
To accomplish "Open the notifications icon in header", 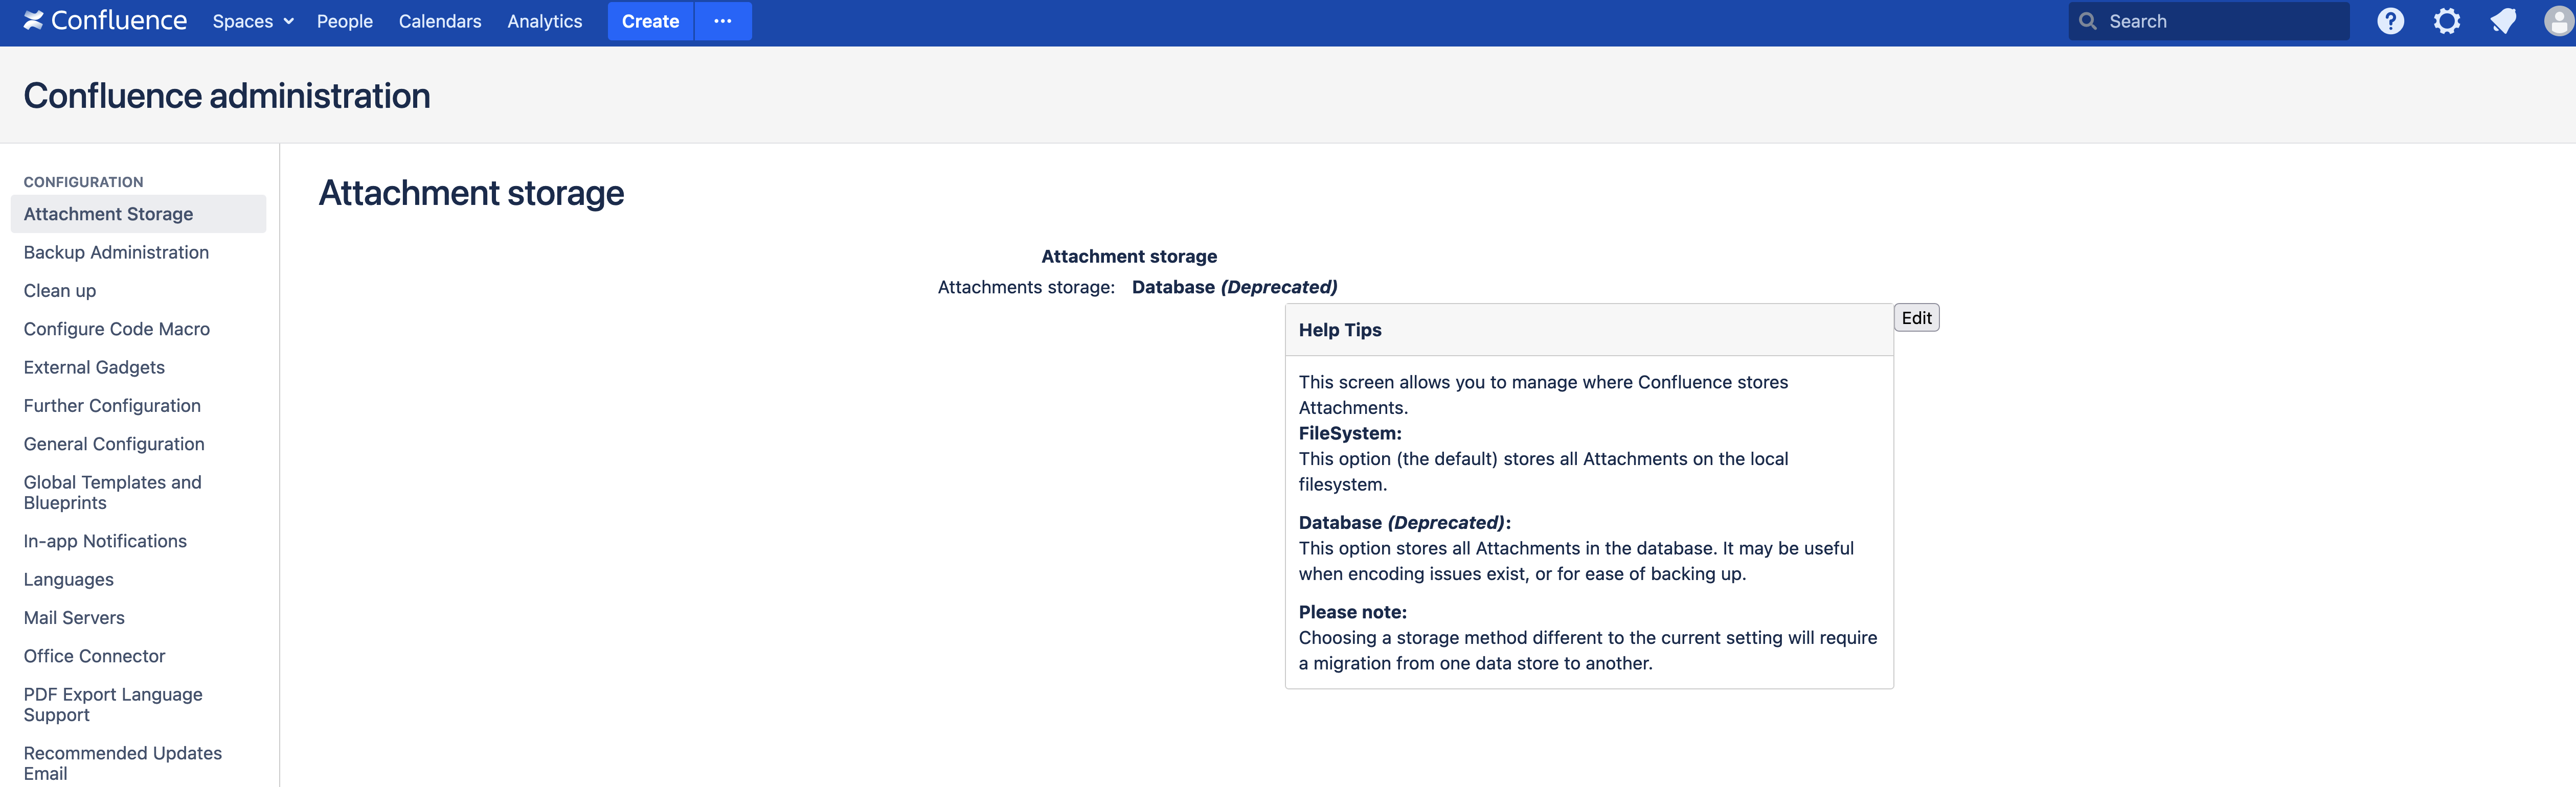I will (x=2502, y=21).
